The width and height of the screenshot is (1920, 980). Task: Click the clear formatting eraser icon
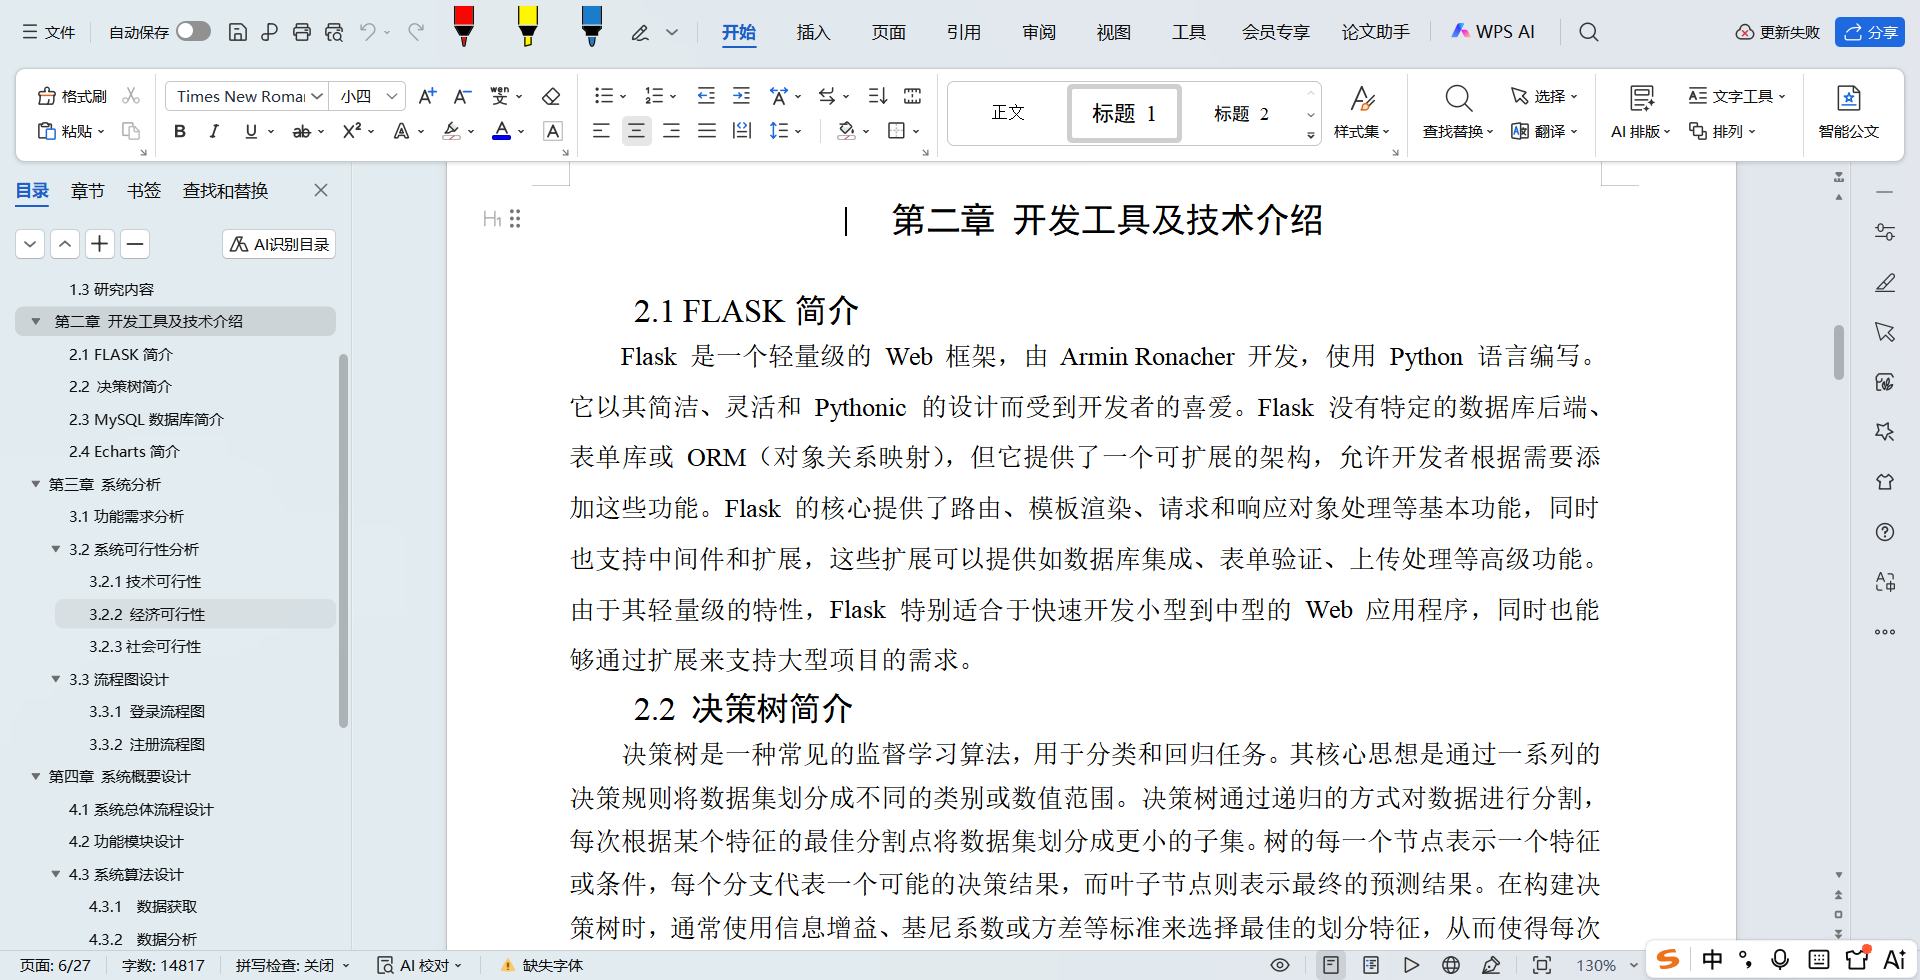click(x=551, y=96)
